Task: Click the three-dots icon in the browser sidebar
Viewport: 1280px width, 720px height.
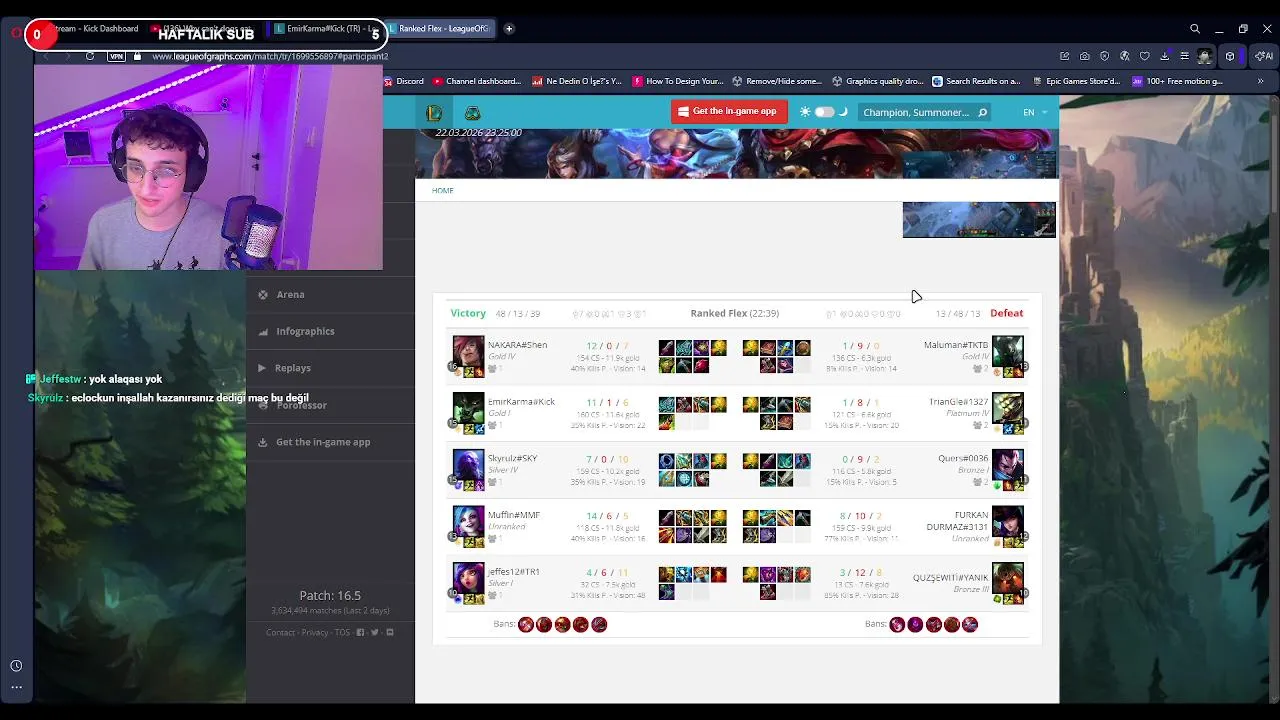Action: pyautogui.click(x=16, y=687)
